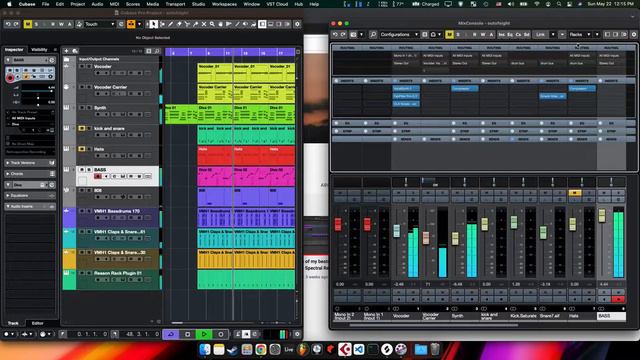The image size is (640, 360).
Task: Click the green Play transport button
Action: point(204,334)
